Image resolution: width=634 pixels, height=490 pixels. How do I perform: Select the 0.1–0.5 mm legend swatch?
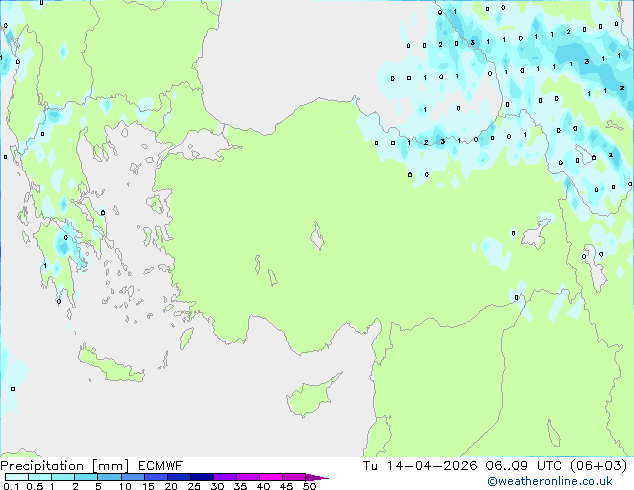pyautogui.click(x=17, y=477)
